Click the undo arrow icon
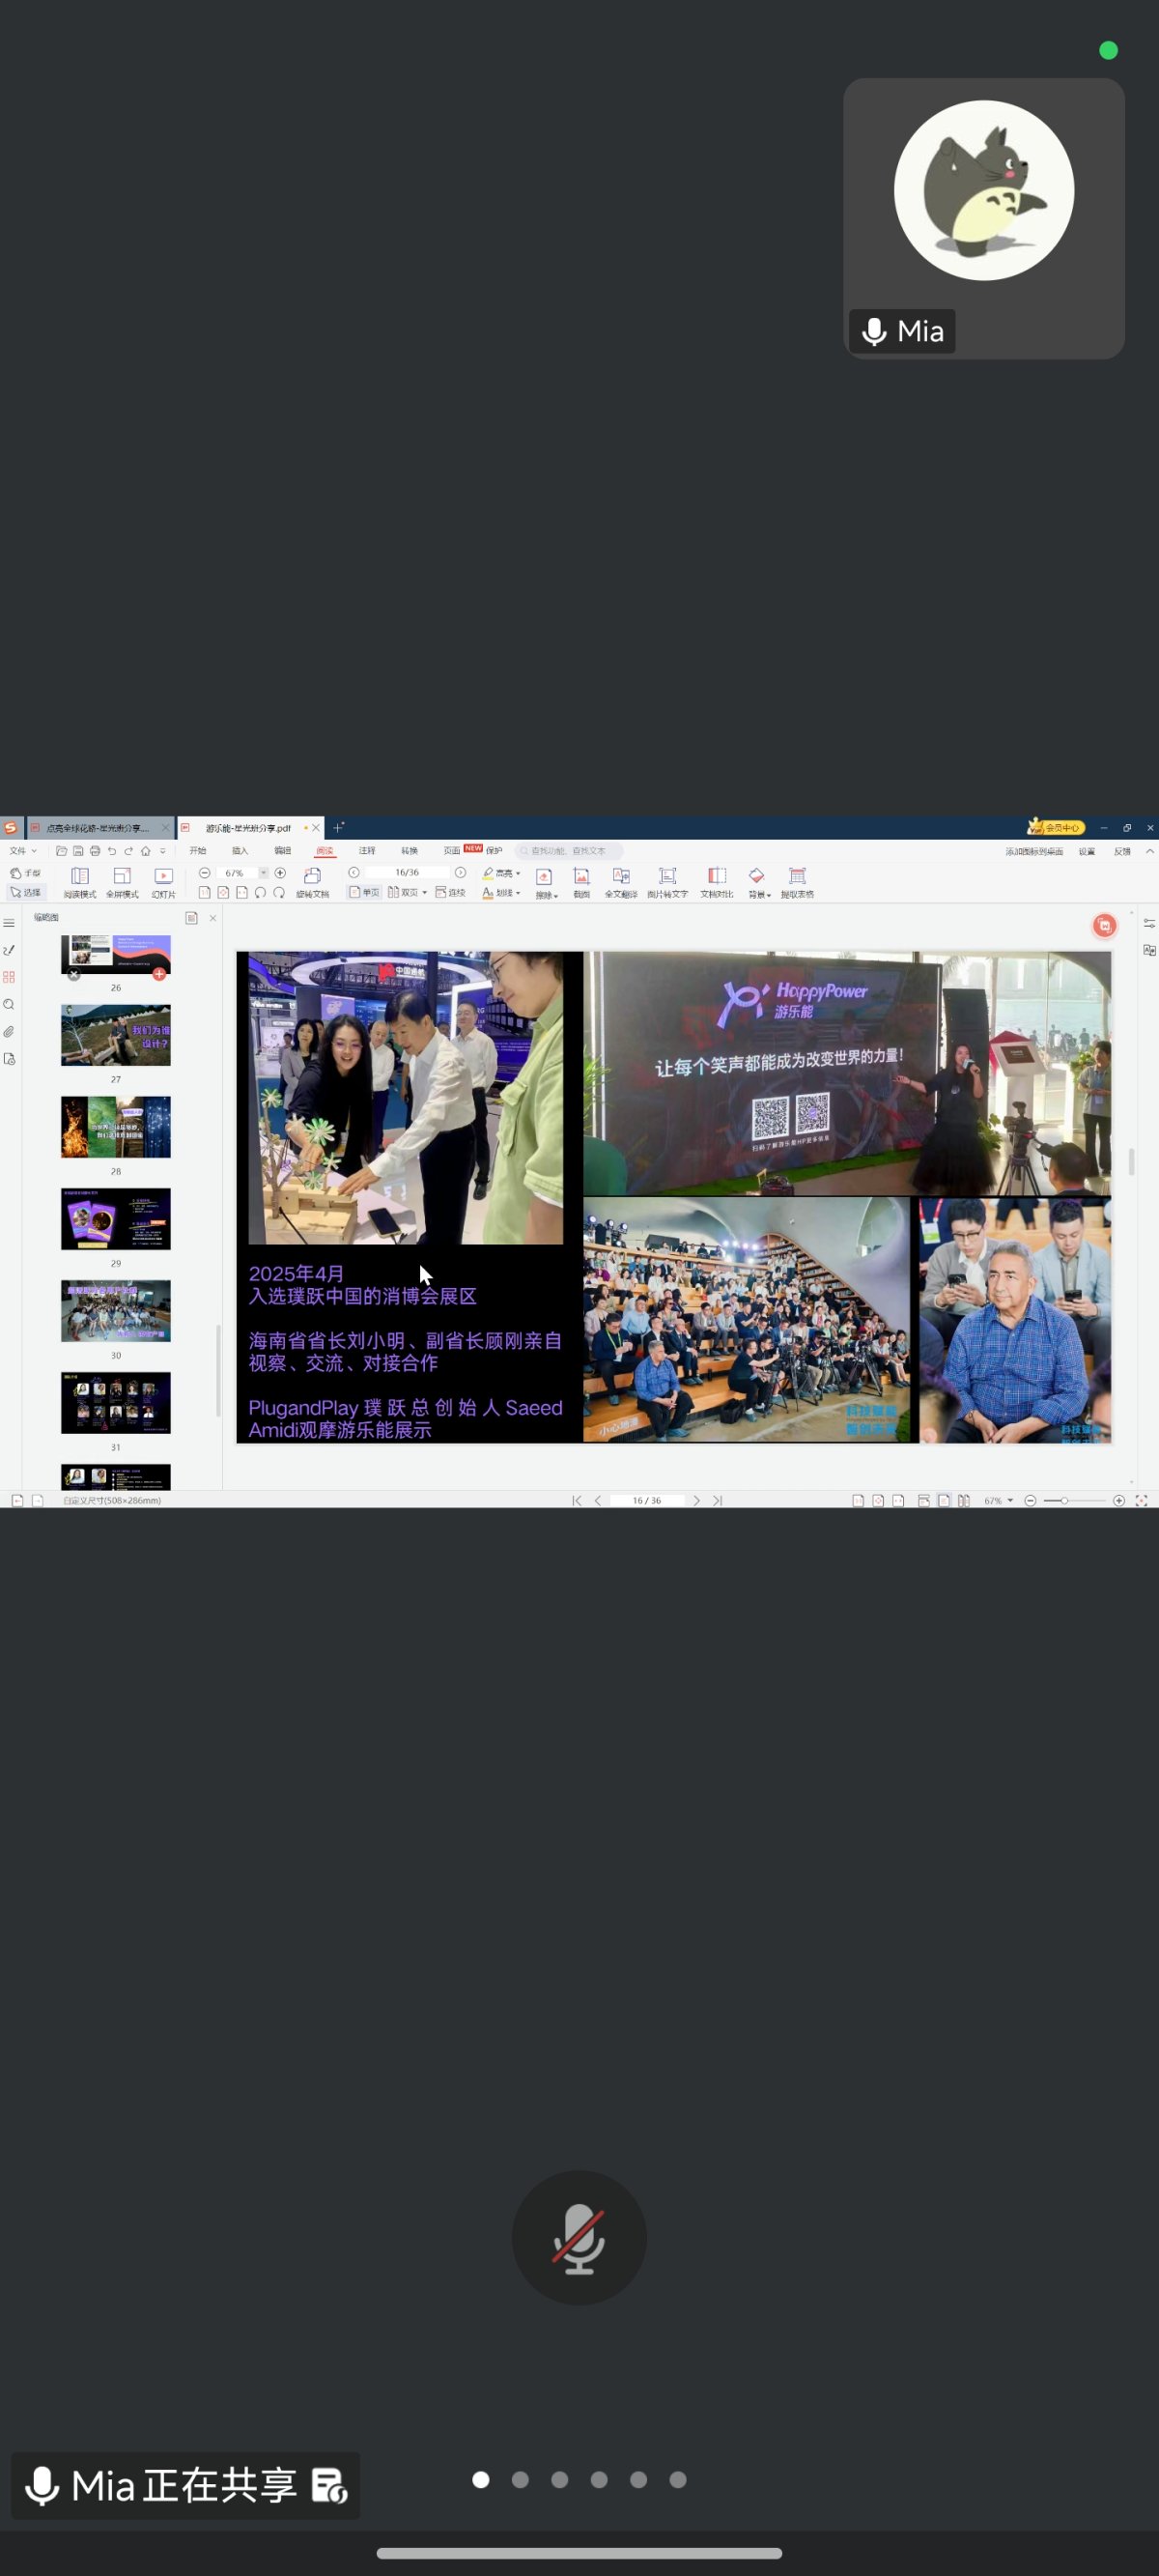This screenshot has height=2576, width=1159. [x=112, y=851]
